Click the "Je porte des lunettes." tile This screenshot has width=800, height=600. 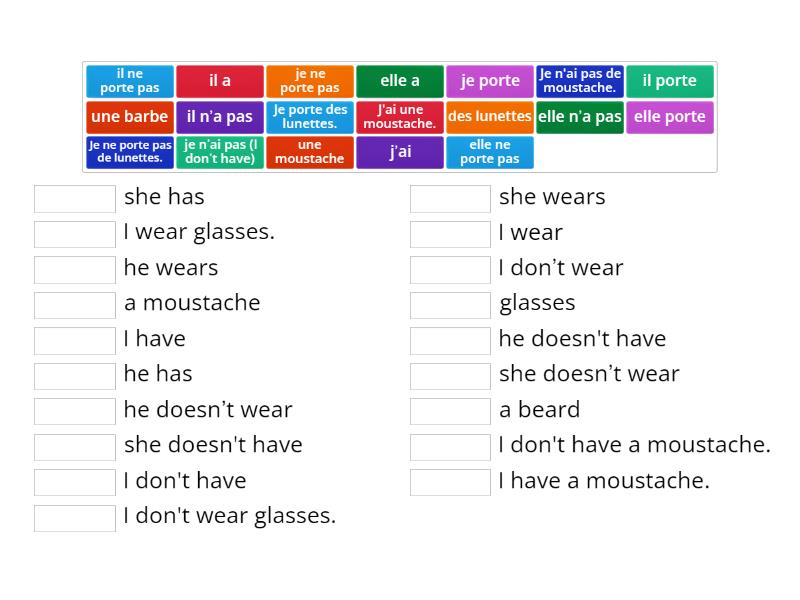[x=310, y=117]
